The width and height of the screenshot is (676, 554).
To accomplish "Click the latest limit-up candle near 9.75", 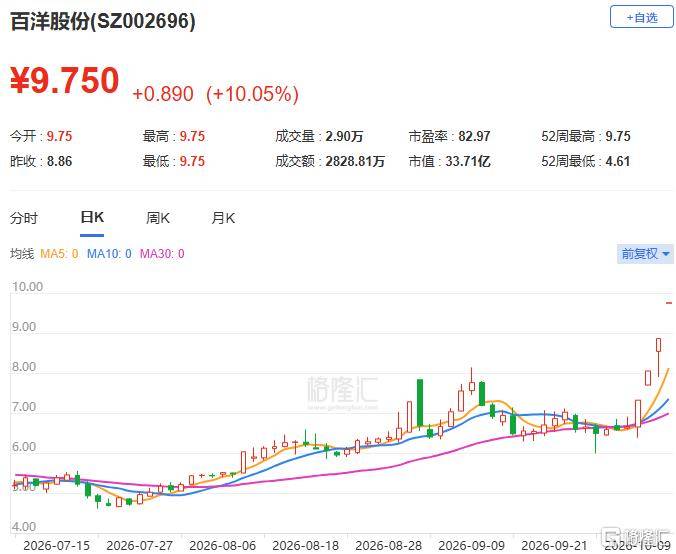I will tap(669, 303).
